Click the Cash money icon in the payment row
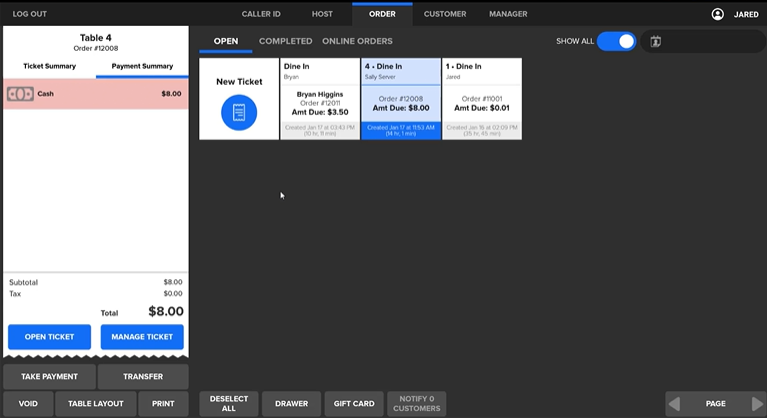Screen dimensions: 767x418 (20, 94)
